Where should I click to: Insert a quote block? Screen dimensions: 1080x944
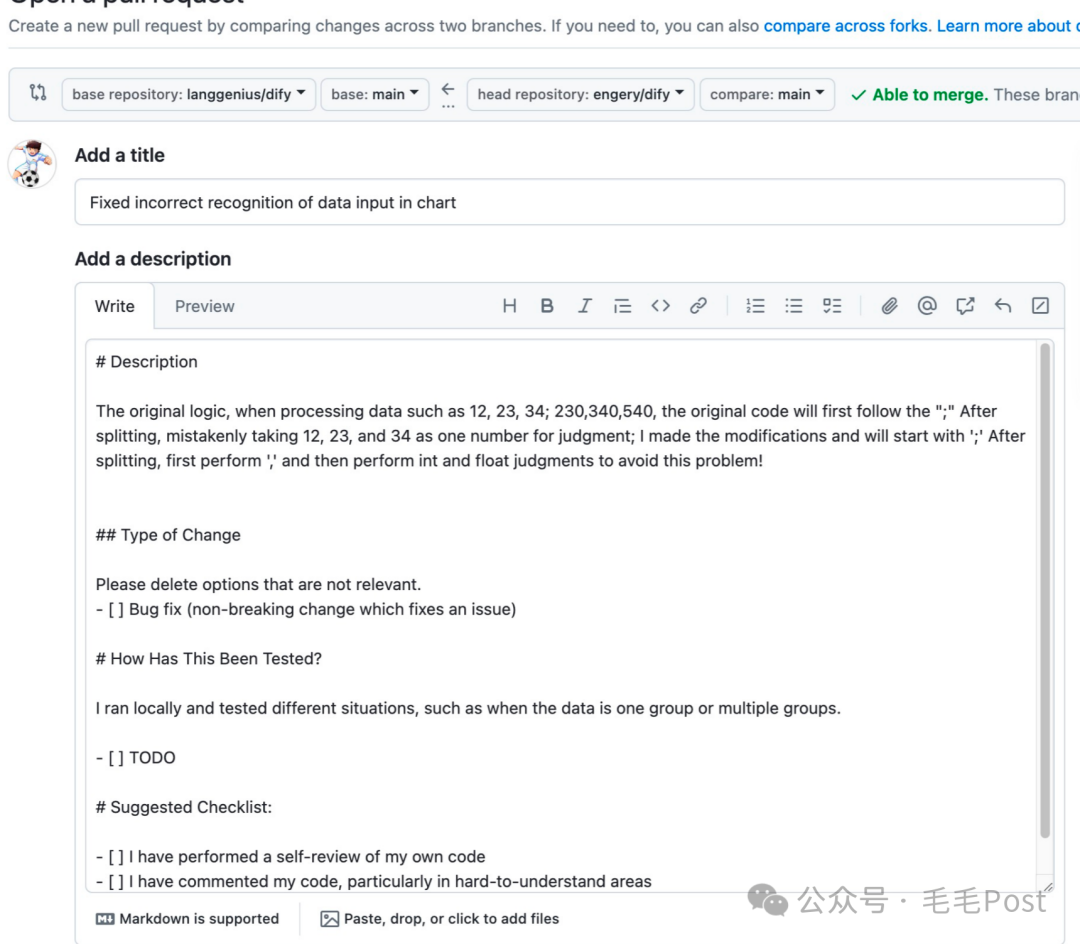pos(623,306)
